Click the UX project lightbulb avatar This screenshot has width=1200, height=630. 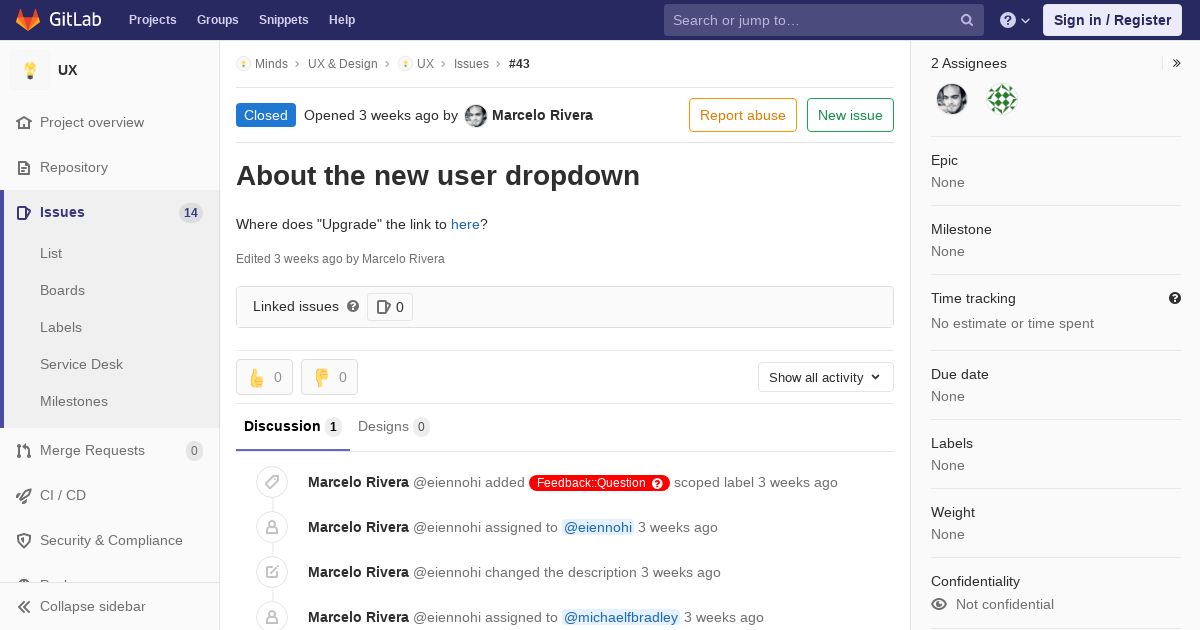click(x=30, y=70)
